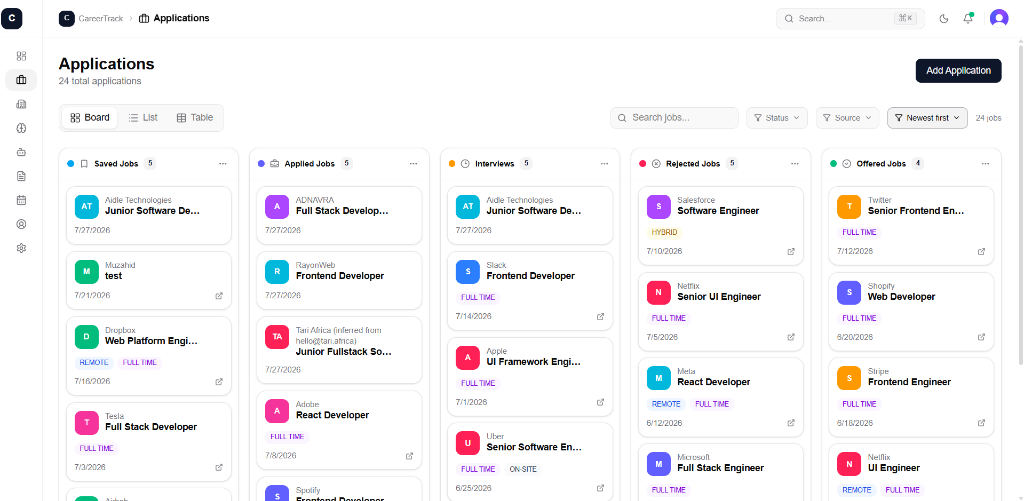Open the calendar icon in sidebar
1024x501 pixels.
(x=21, y=200)
